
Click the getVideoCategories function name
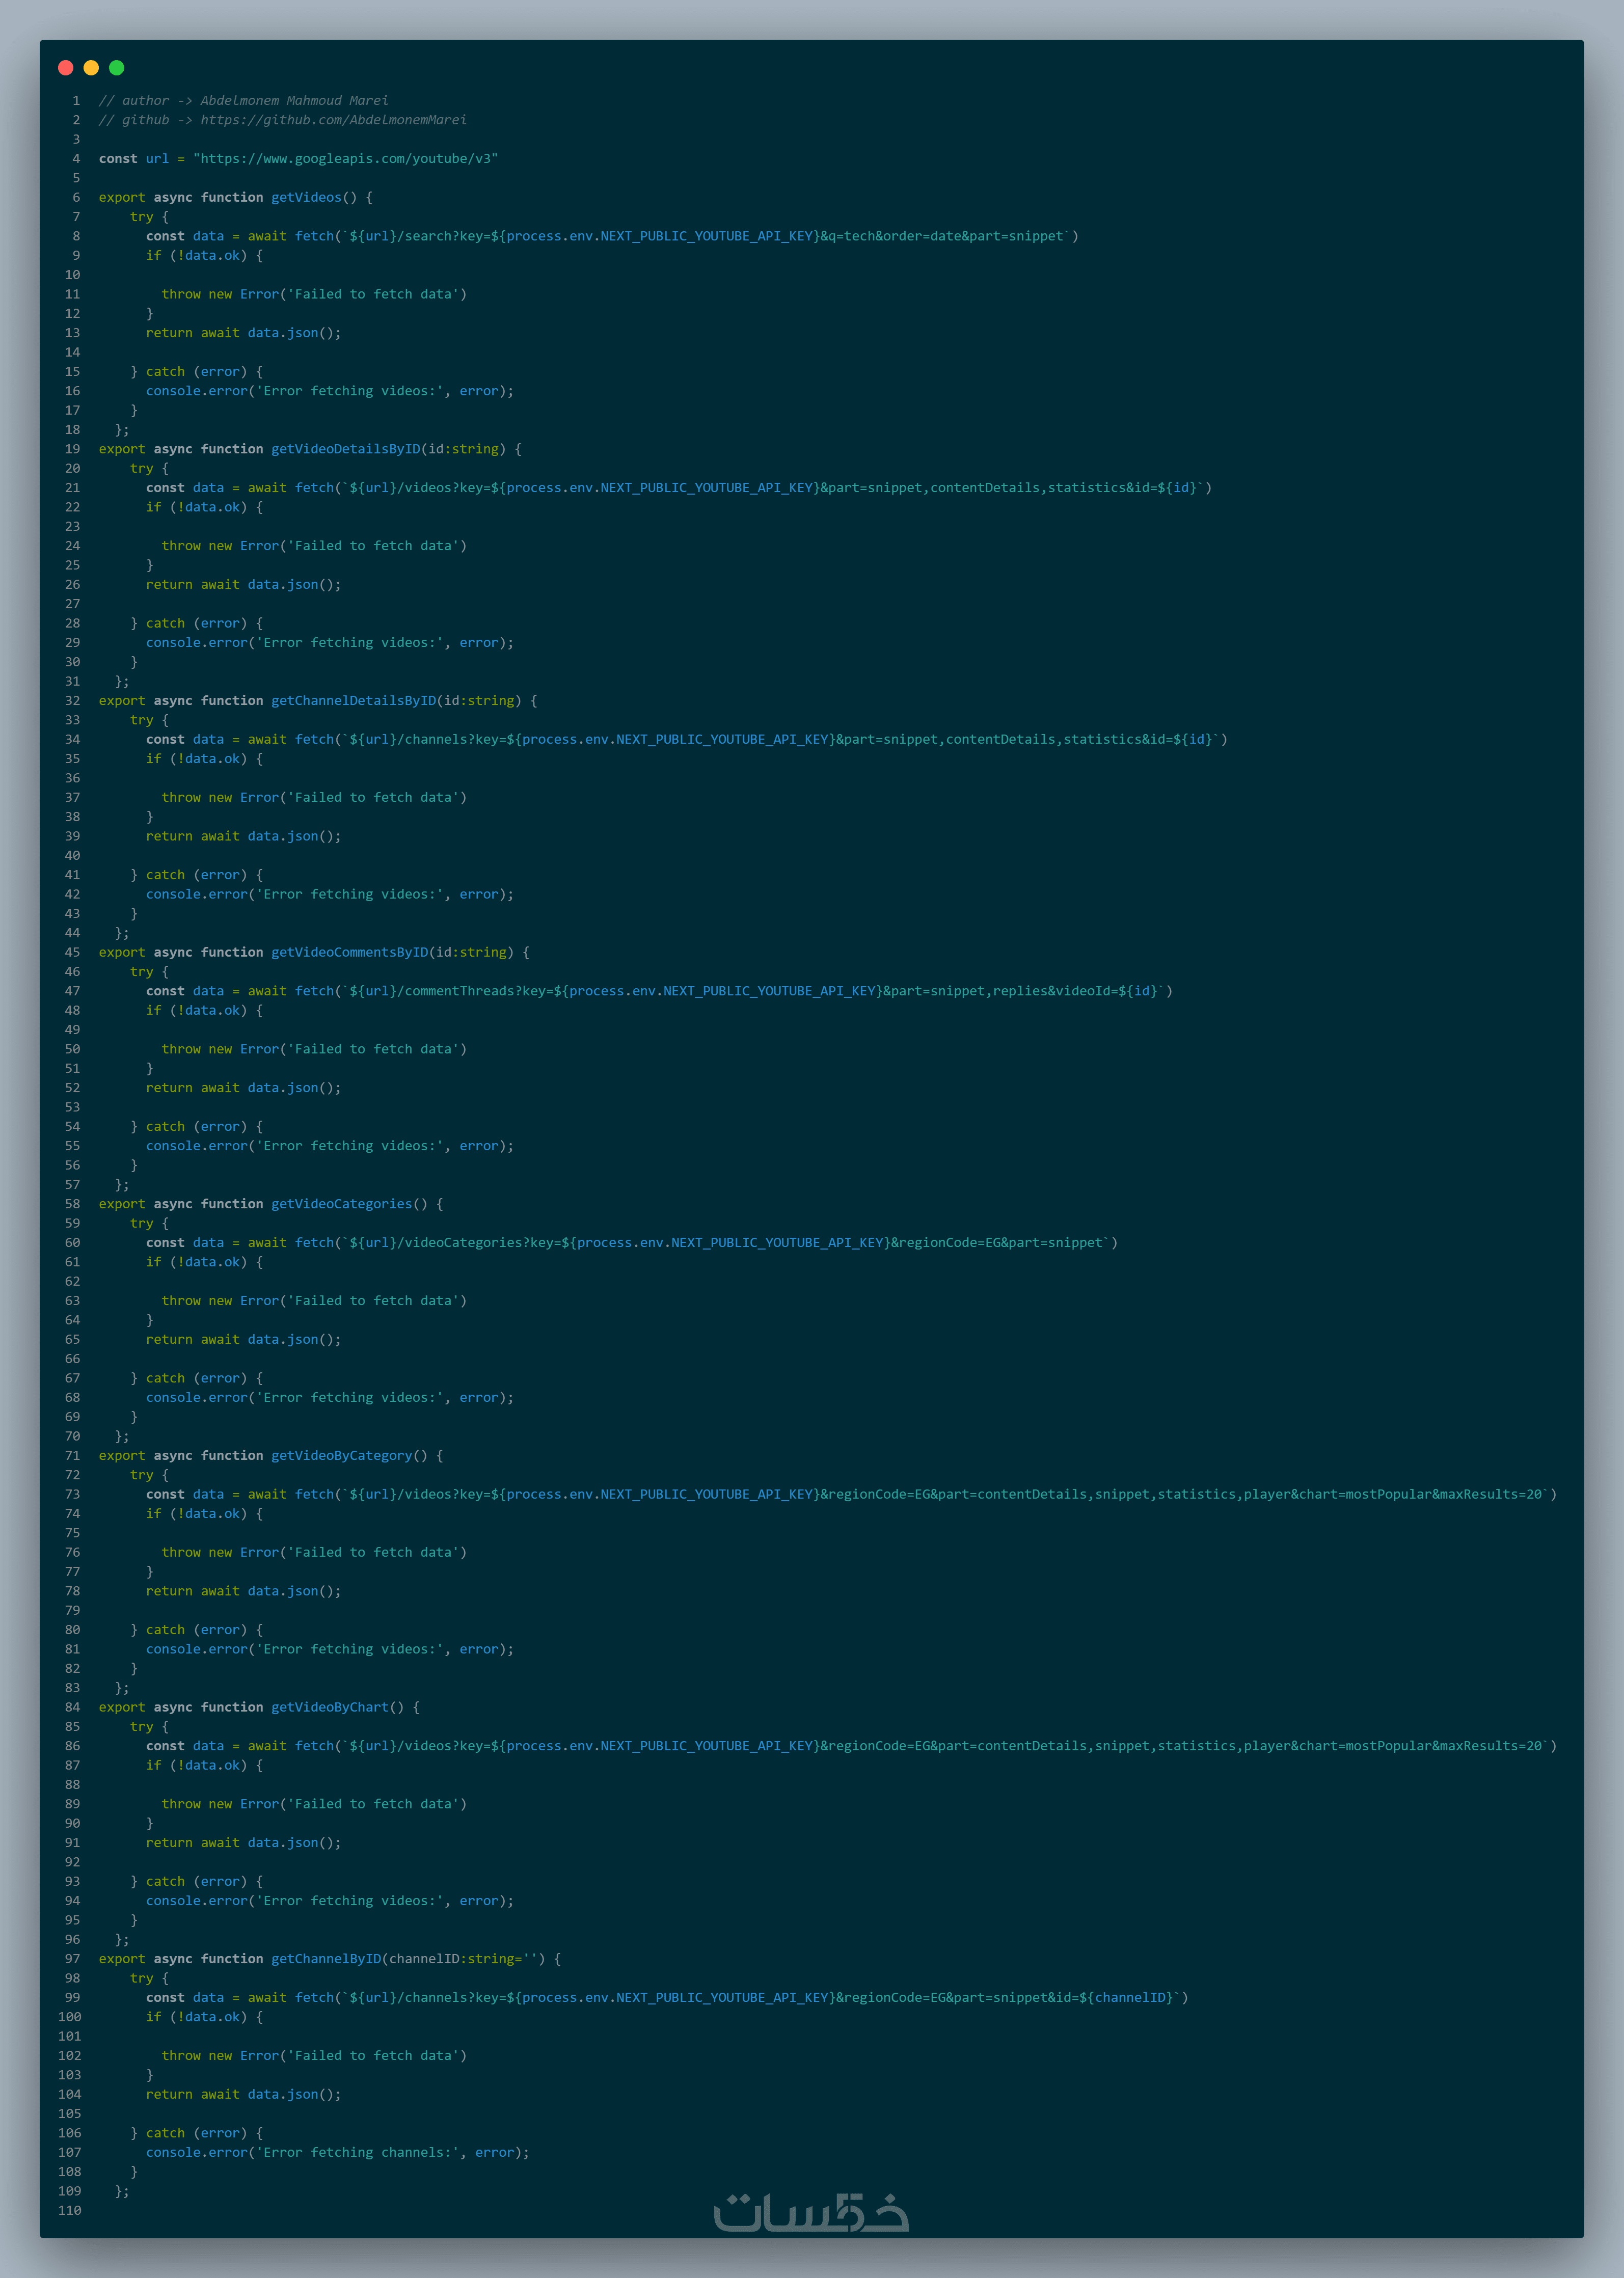tap(341, 1204)
